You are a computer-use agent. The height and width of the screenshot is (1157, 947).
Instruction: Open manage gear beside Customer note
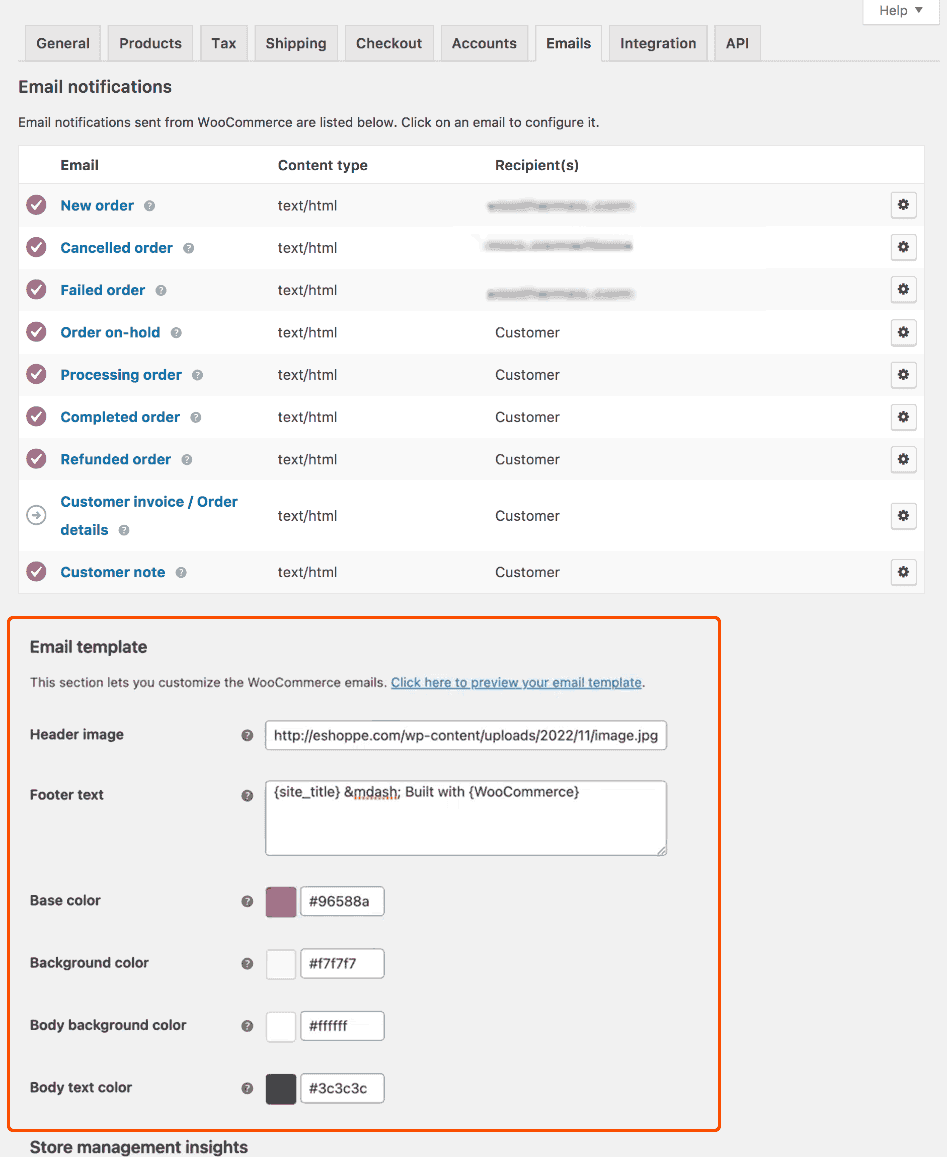(x=903, y=572)
